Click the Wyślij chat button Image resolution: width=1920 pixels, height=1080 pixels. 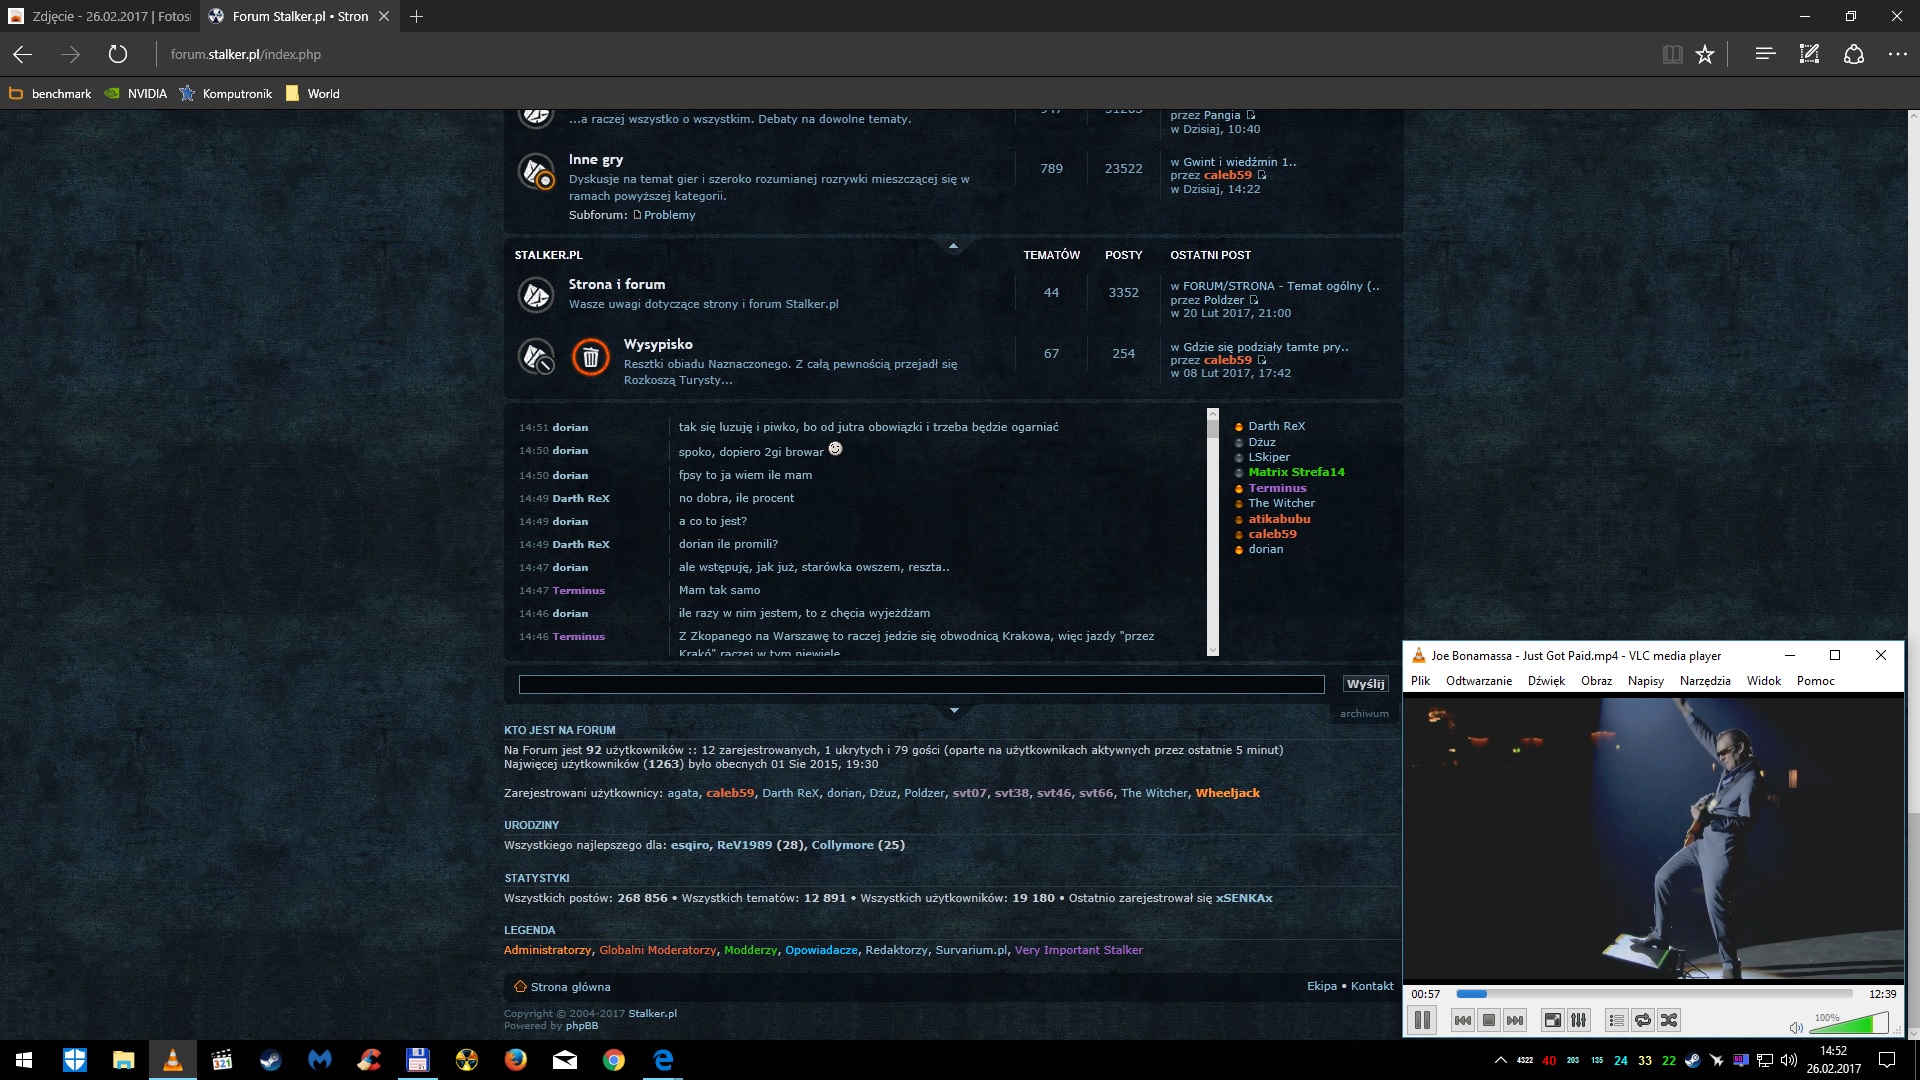tap(1365, 684)
